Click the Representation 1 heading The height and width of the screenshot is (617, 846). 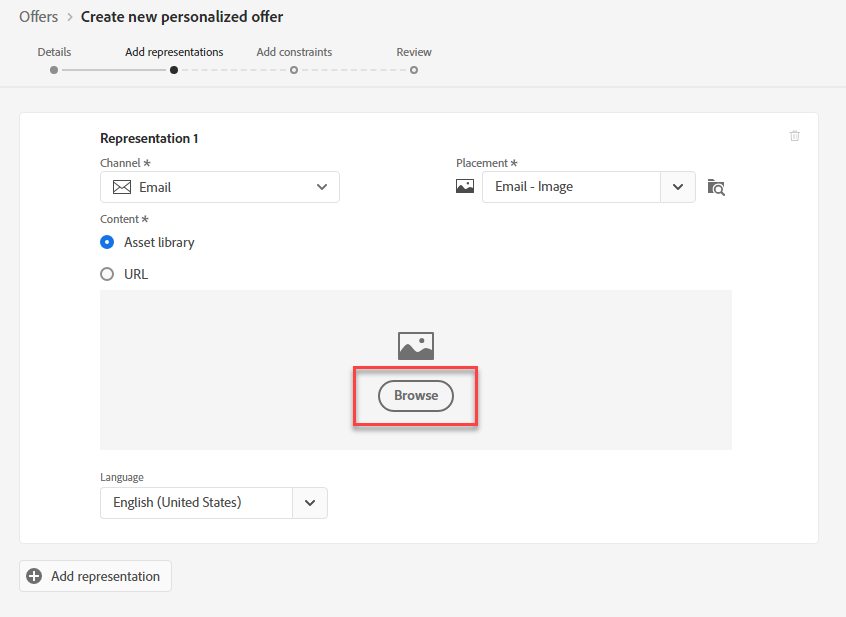[149, 139]
